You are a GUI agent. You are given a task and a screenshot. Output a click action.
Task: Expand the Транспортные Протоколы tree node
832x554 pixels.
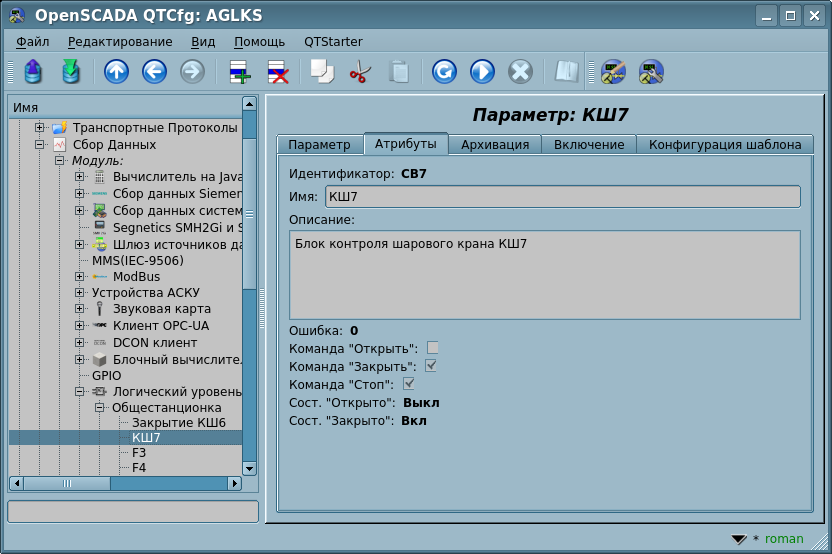pos(40,128)
